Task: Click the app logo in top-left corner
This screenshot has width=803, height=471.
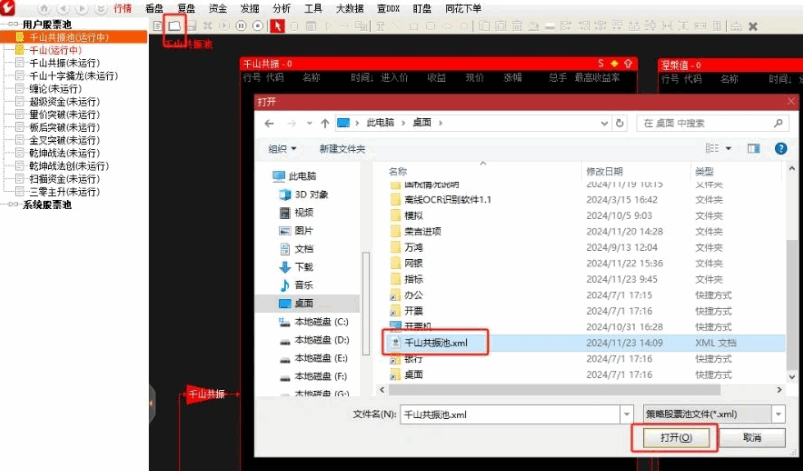Action: [x=8, y=8]
